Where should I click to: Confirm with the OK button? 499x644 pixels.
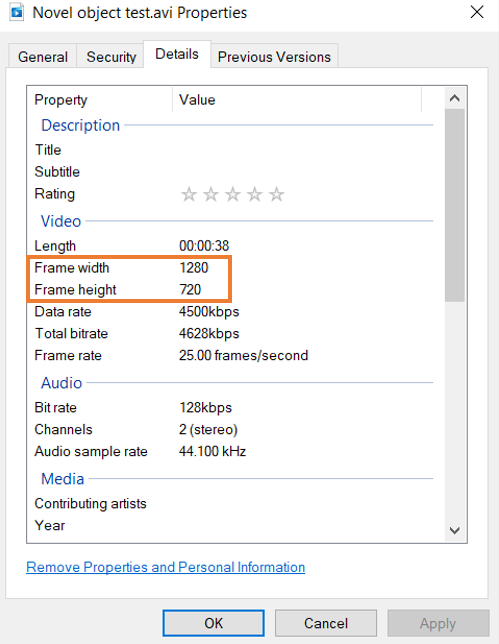(x=213, y=623)
